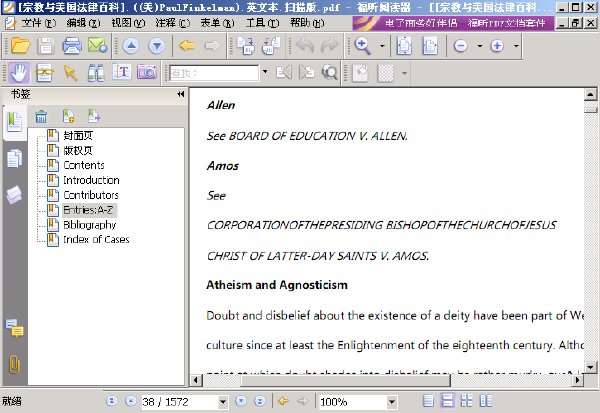Select the Text selection tool
Viewport: 600px width, 413px height.
122,72
